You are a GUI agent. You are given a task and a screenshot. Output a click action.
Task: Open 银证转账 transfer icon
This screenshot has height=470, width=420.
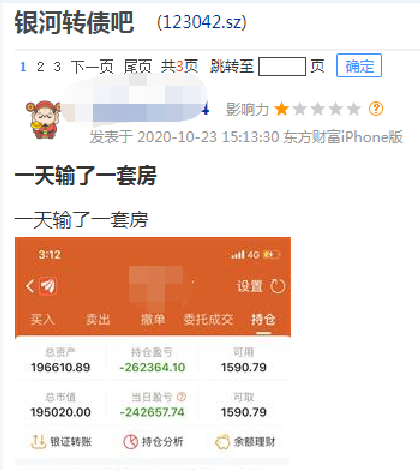click(38, 442)
